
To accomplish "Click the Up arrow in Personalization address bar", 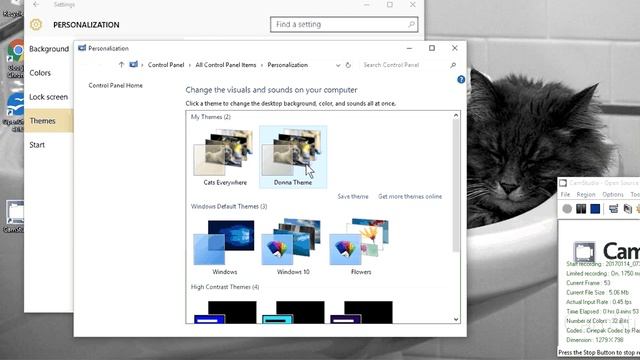I will 121,65.
